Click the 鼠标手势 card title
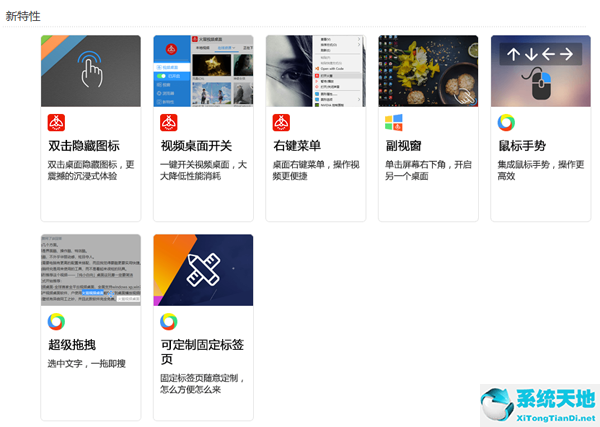600x427 pixels. click(524, 146)
